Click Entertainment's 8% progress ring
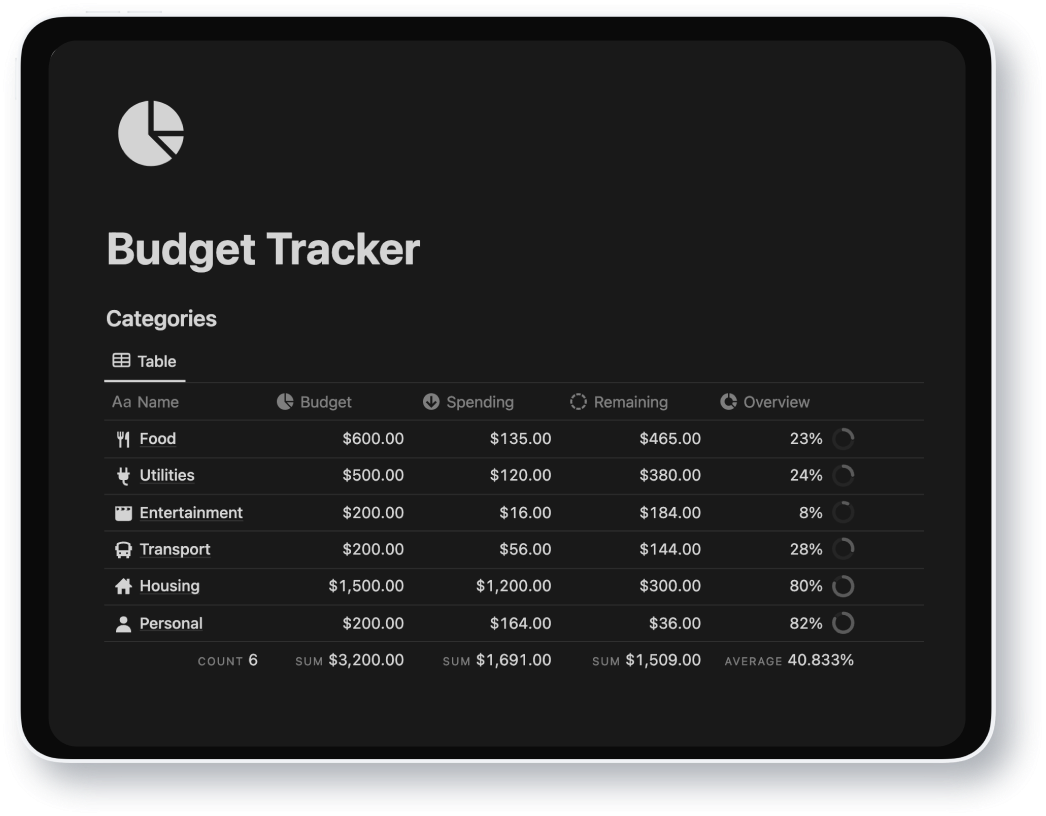This screenshot has height=816, width=1046. click(x=843, y=512)
